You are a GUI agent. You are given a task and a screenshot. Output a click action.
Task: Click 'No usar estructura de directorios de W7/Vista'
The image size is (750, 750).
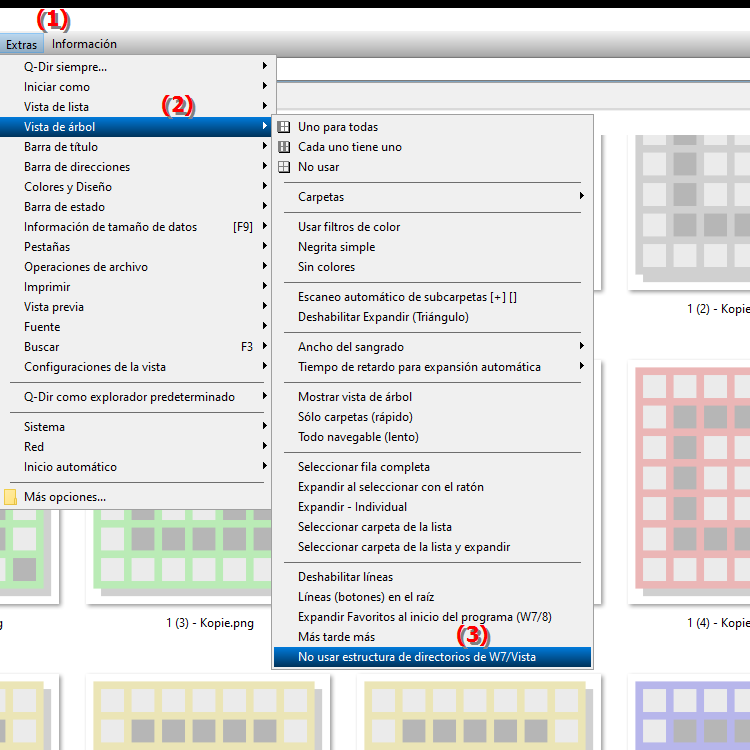click(432, 657)
